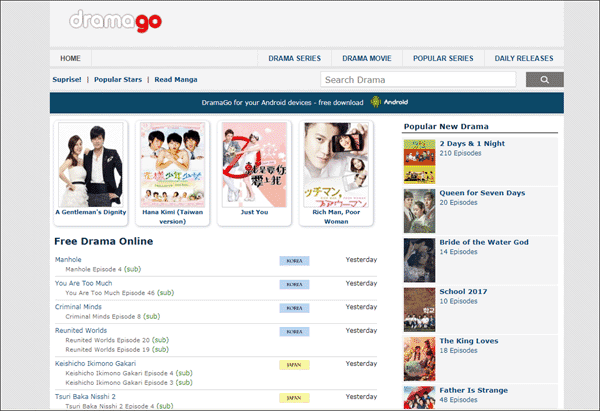The width and height of the screenshot is (600, 411).
Task: Click Bride of the Water God title
Action: [x=484, y=242]
